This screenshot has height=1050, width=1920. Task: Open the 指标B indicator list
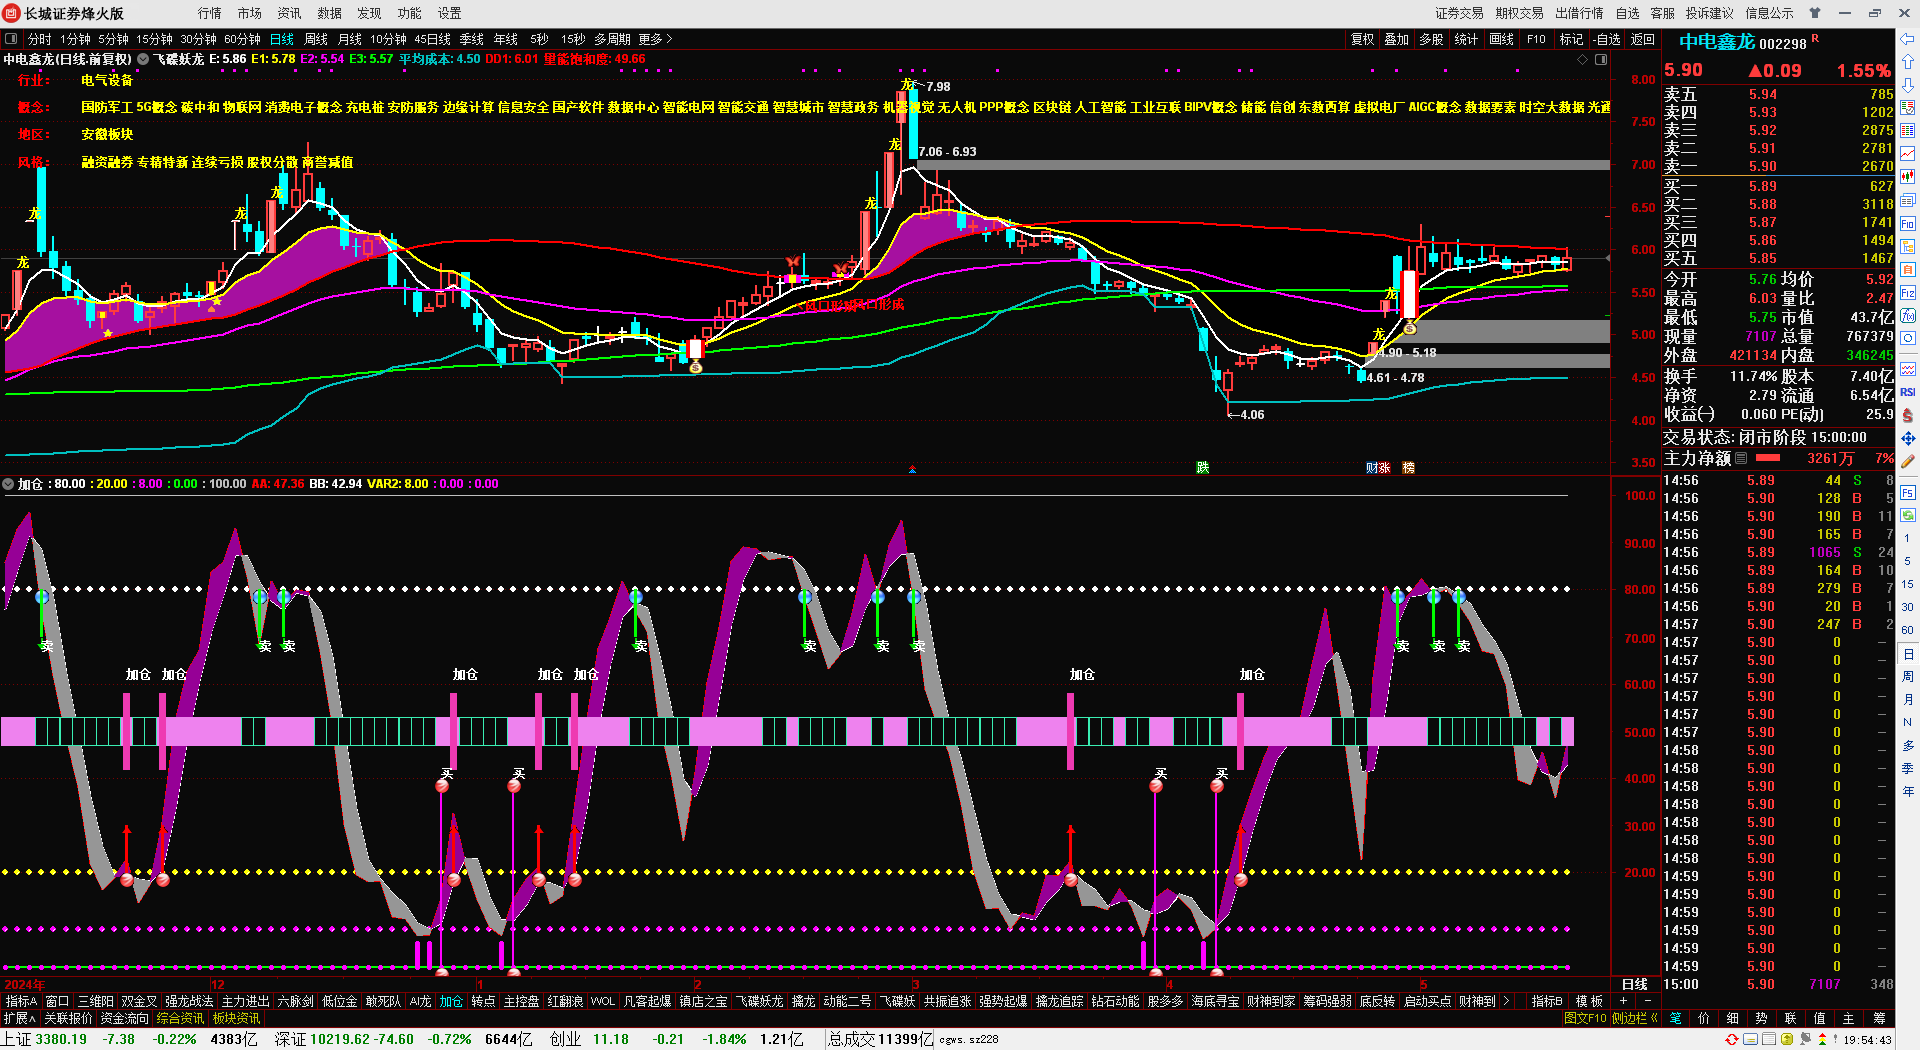click(1547, 1001)
